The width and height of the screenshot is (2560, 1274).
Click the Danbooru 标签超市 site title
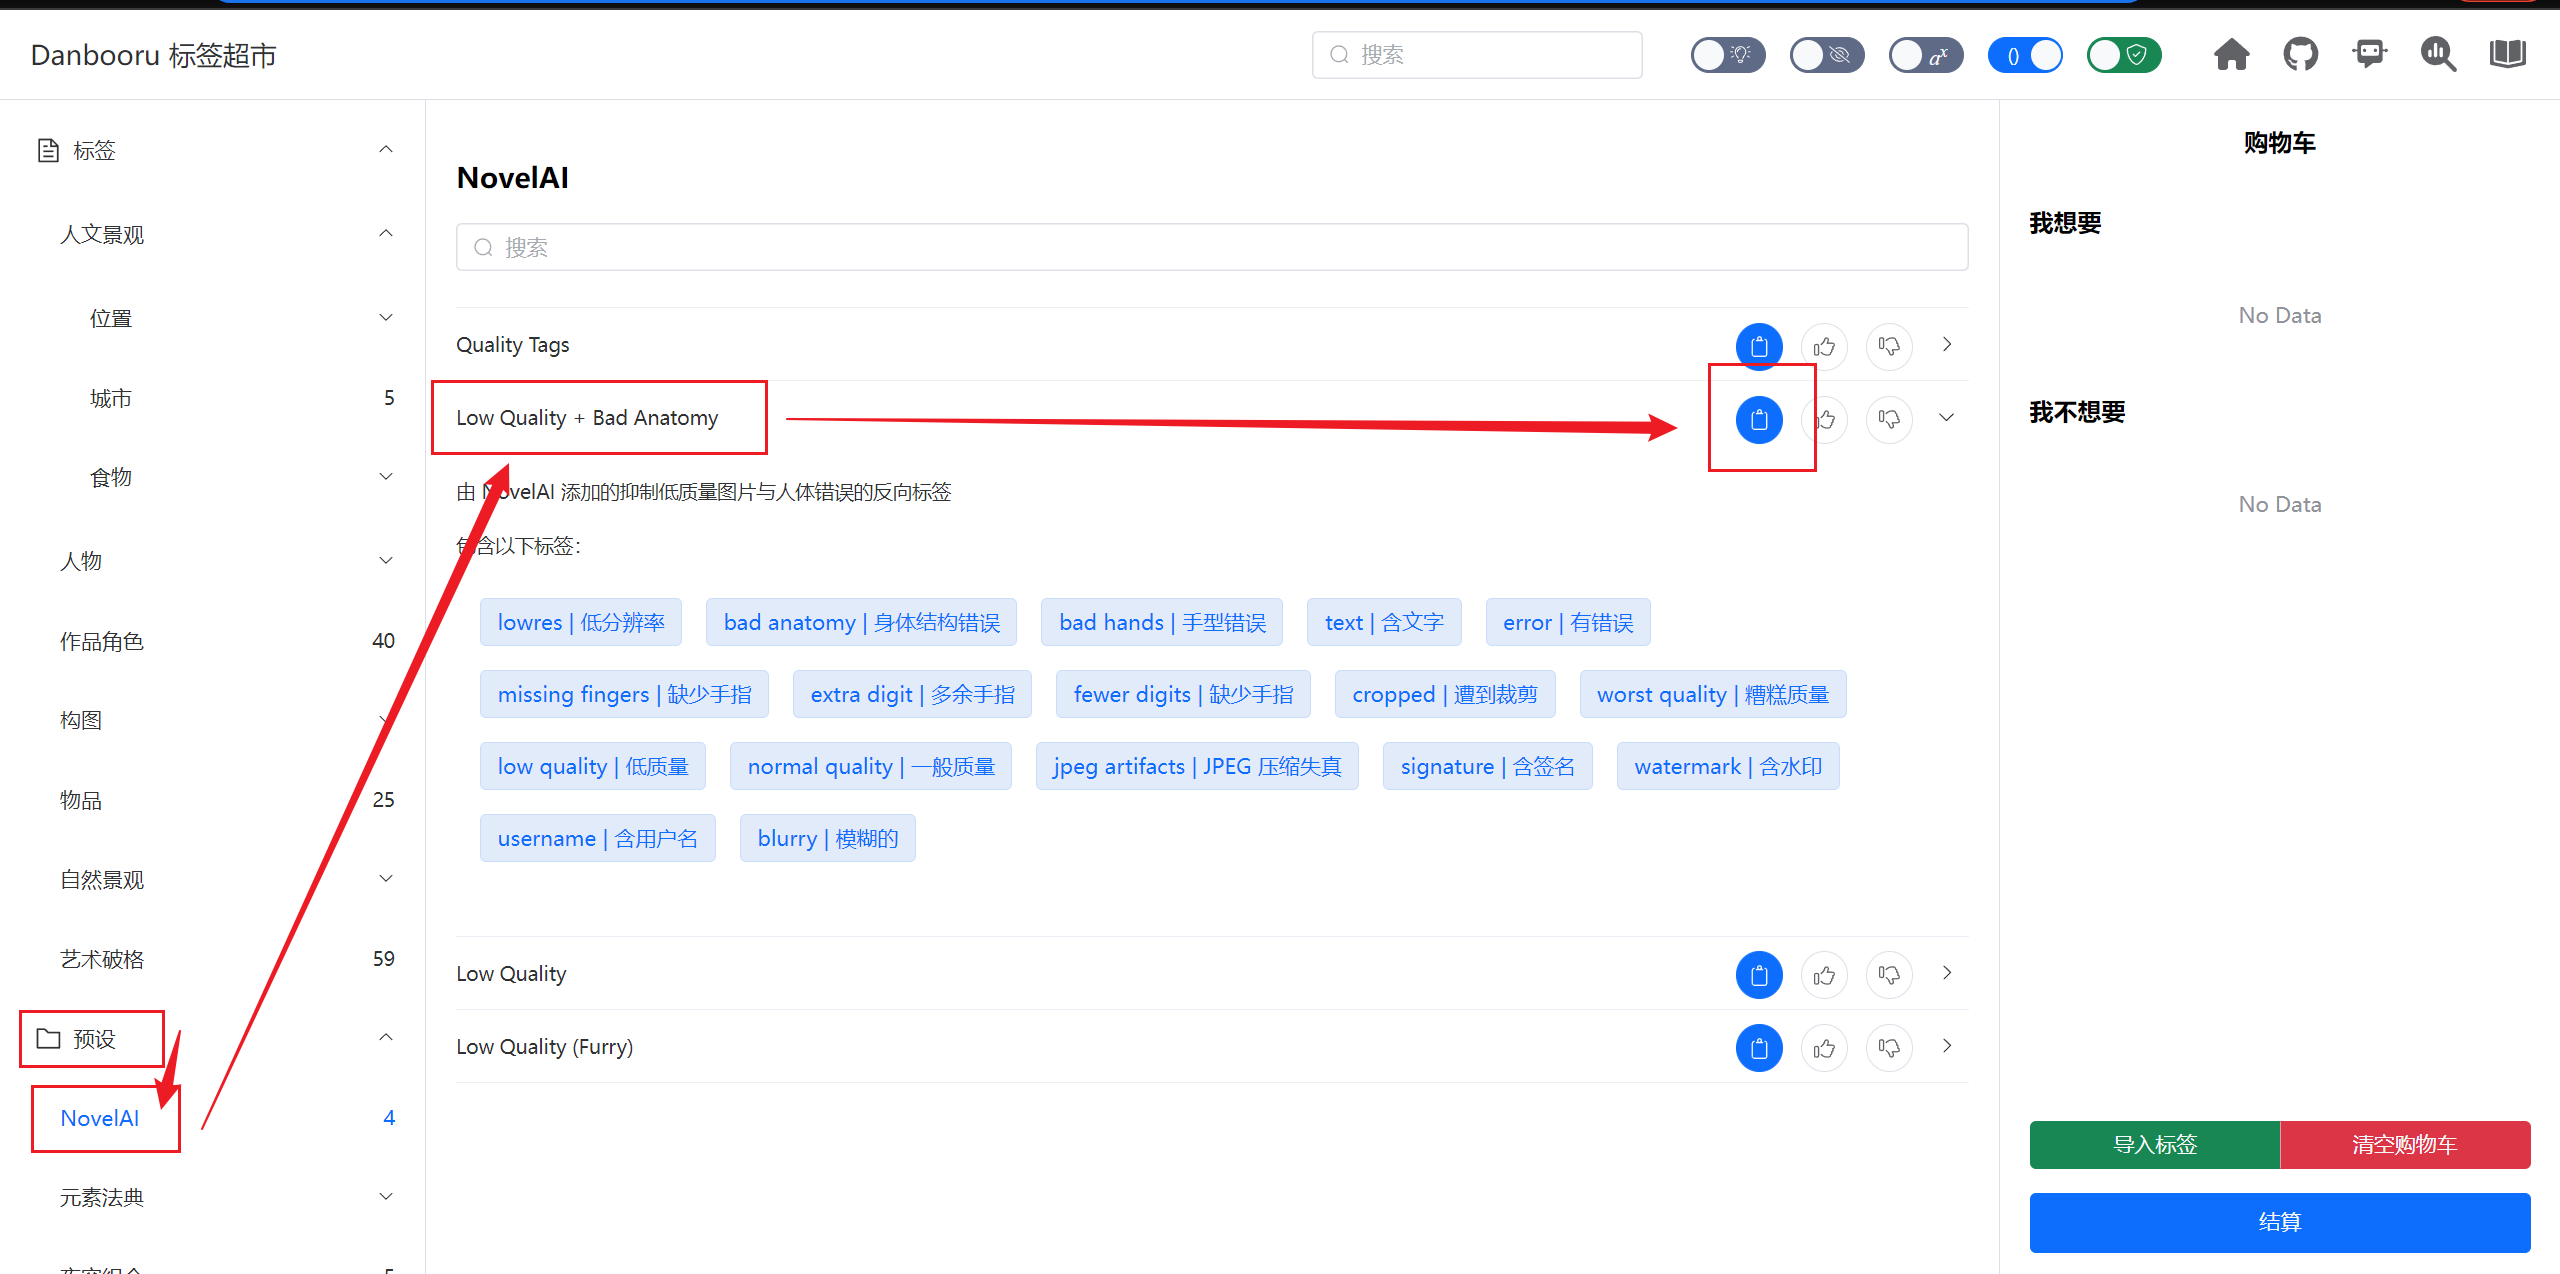(154, 55)
